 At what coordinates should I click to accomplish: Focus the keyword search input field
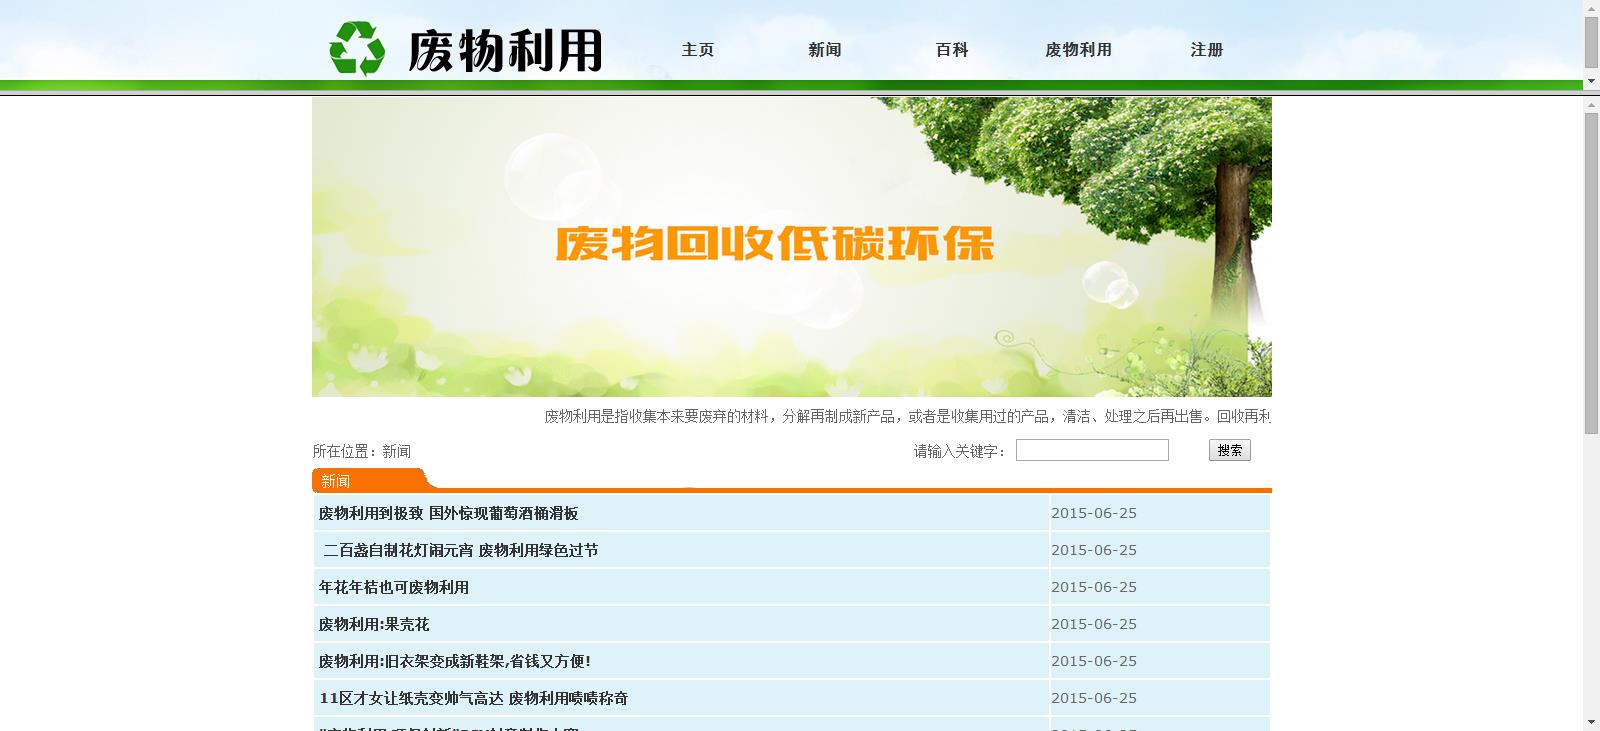[1092, 451]
